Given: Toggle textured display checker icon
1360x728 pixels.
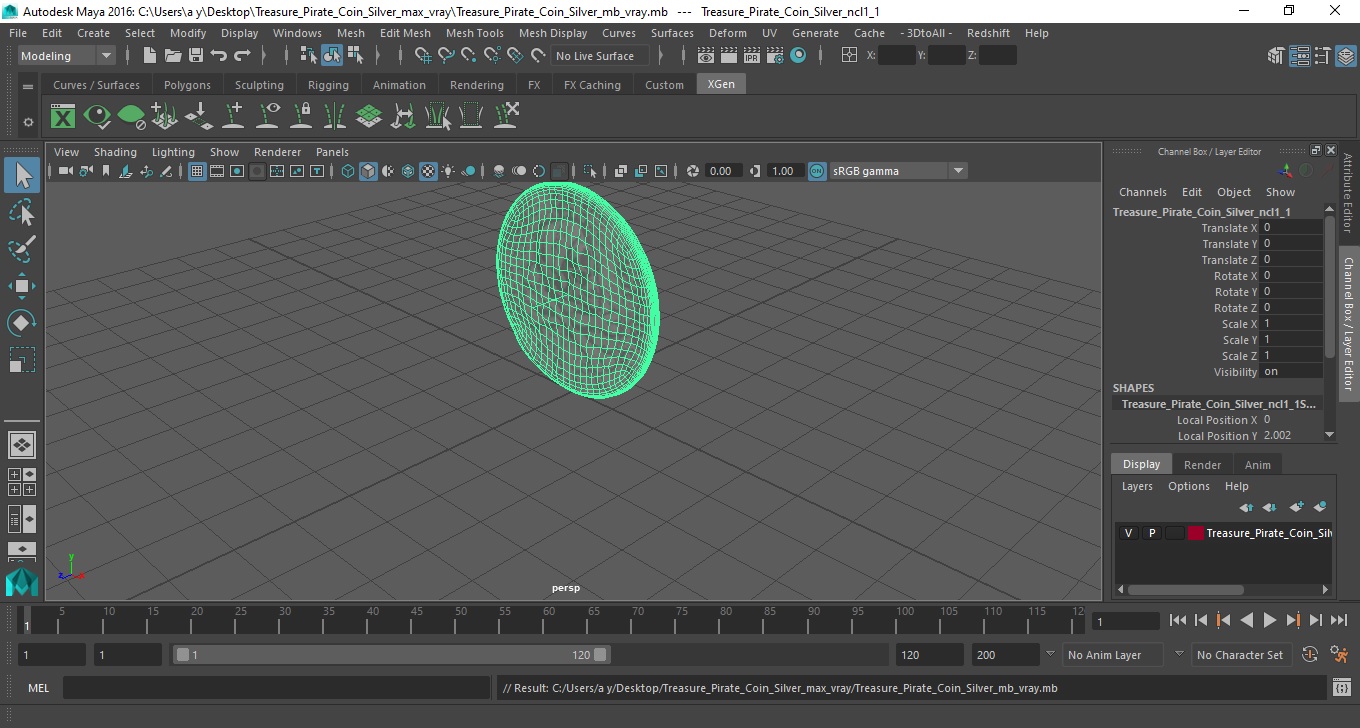Looking at the screenshot, I should tap(428, 171).
